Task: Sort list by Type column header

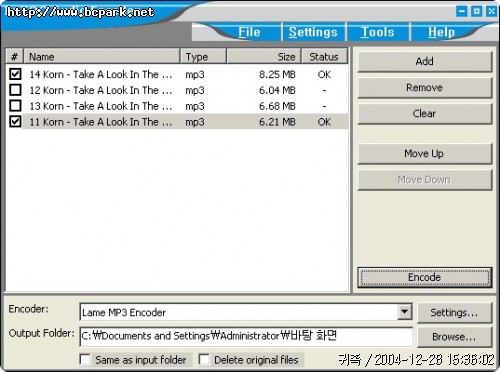Action: [203, 56]
